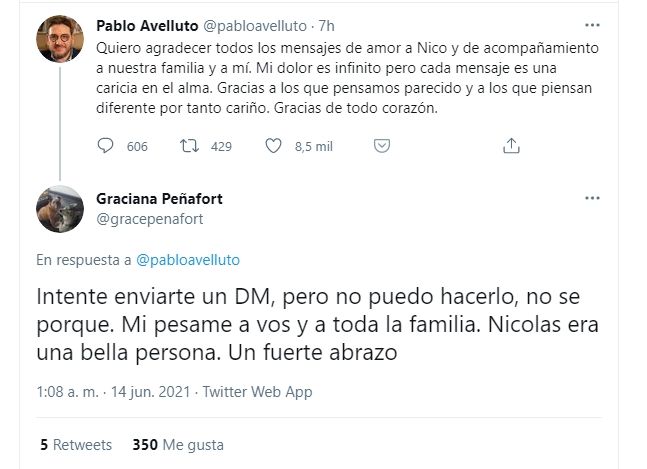Click the 1:08 a. m. · 14 jun. 2021 timestamp
647x469 pixels.
coord(113,394)
